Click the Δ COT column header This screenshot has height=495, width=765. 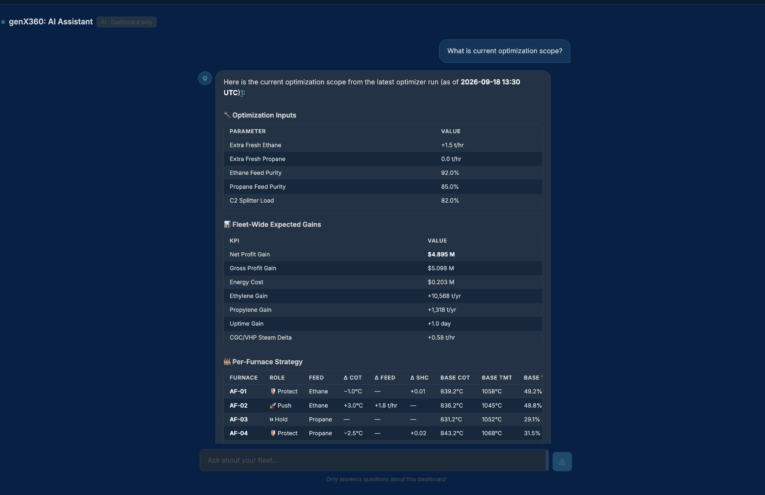tap(352, 378)
